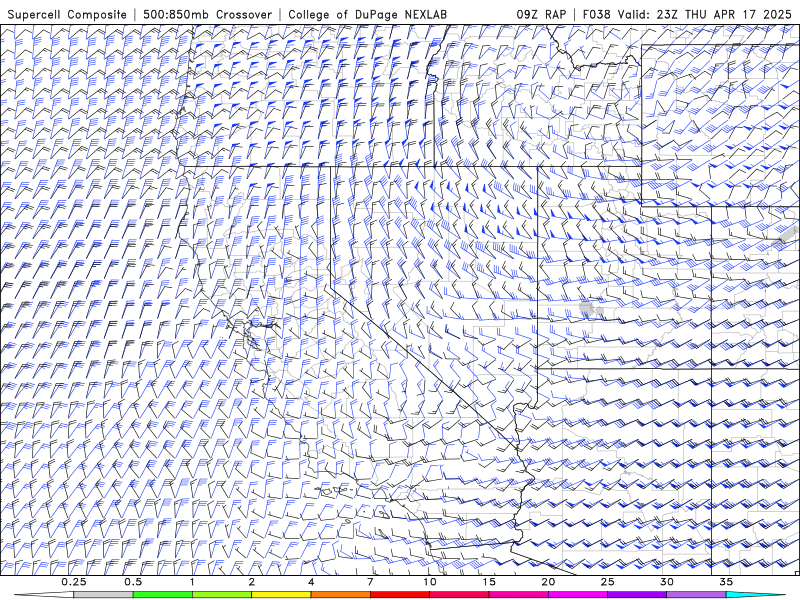Click the legend value 10
The height and width of the screenshot is (600, 800).
tap(430, 582)
